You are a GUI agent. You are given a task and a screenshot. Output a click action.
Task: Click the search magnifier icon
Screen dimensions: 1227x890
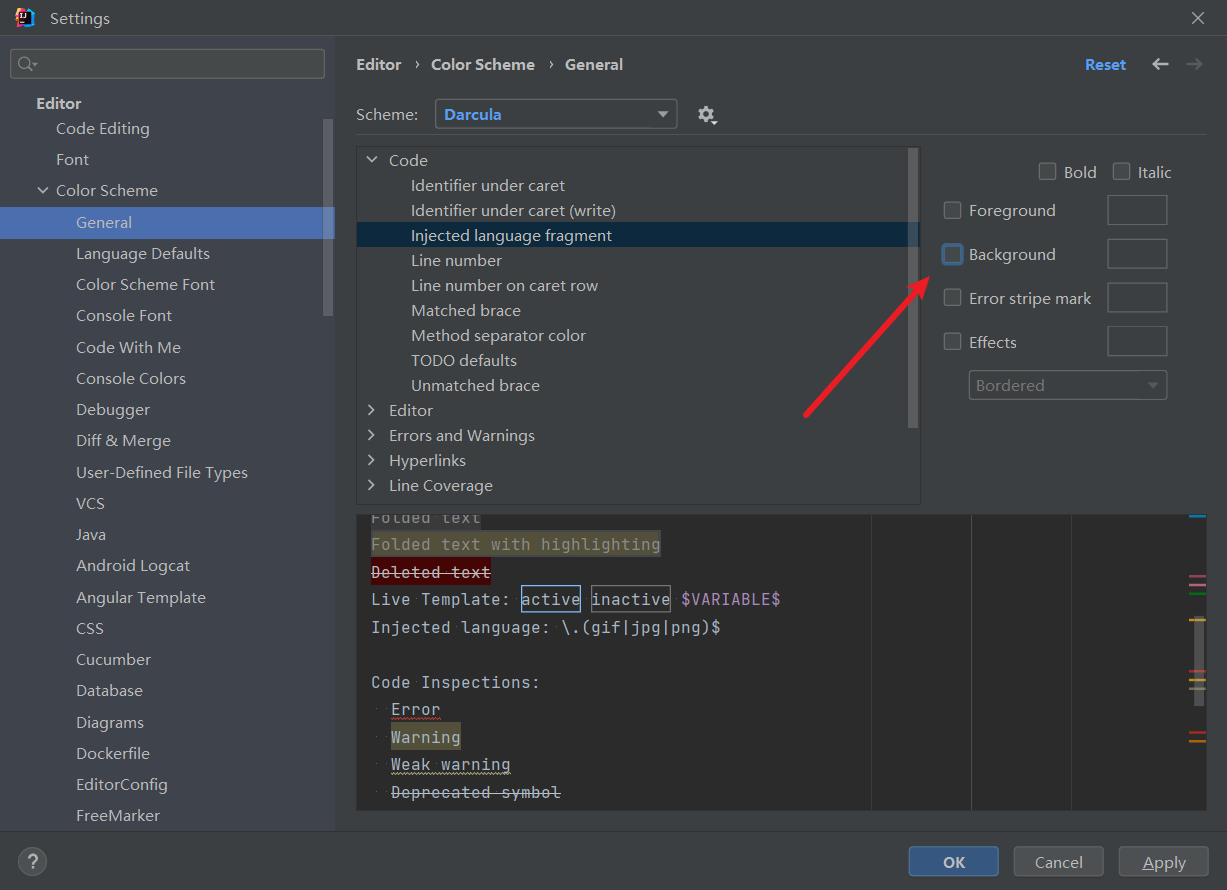coord(27,64)
